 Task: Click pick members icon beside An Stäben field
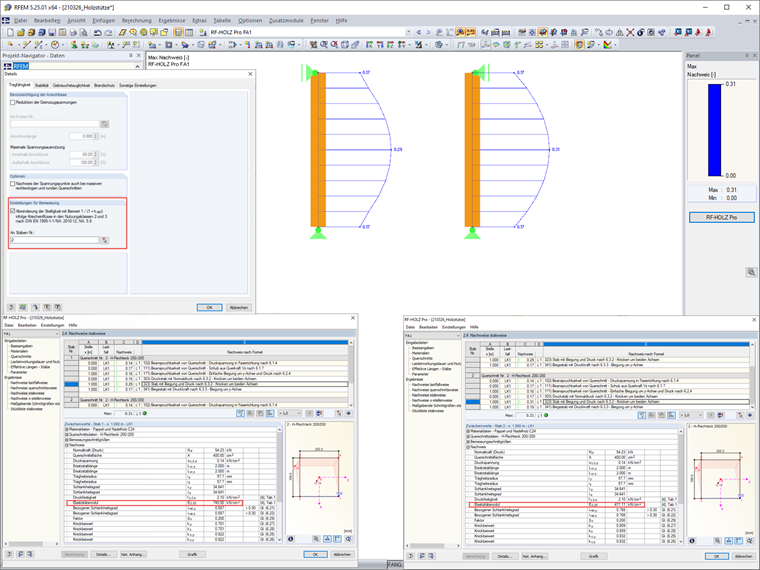click(x=105, y=240)
